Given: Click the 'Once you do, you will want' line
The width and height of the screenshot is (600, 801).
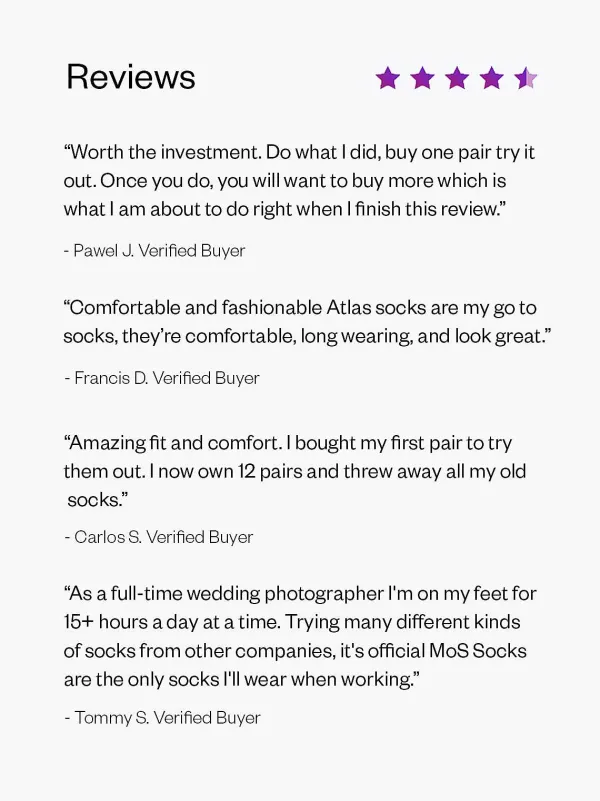Looking at the screenshot, I should (285, 181).
